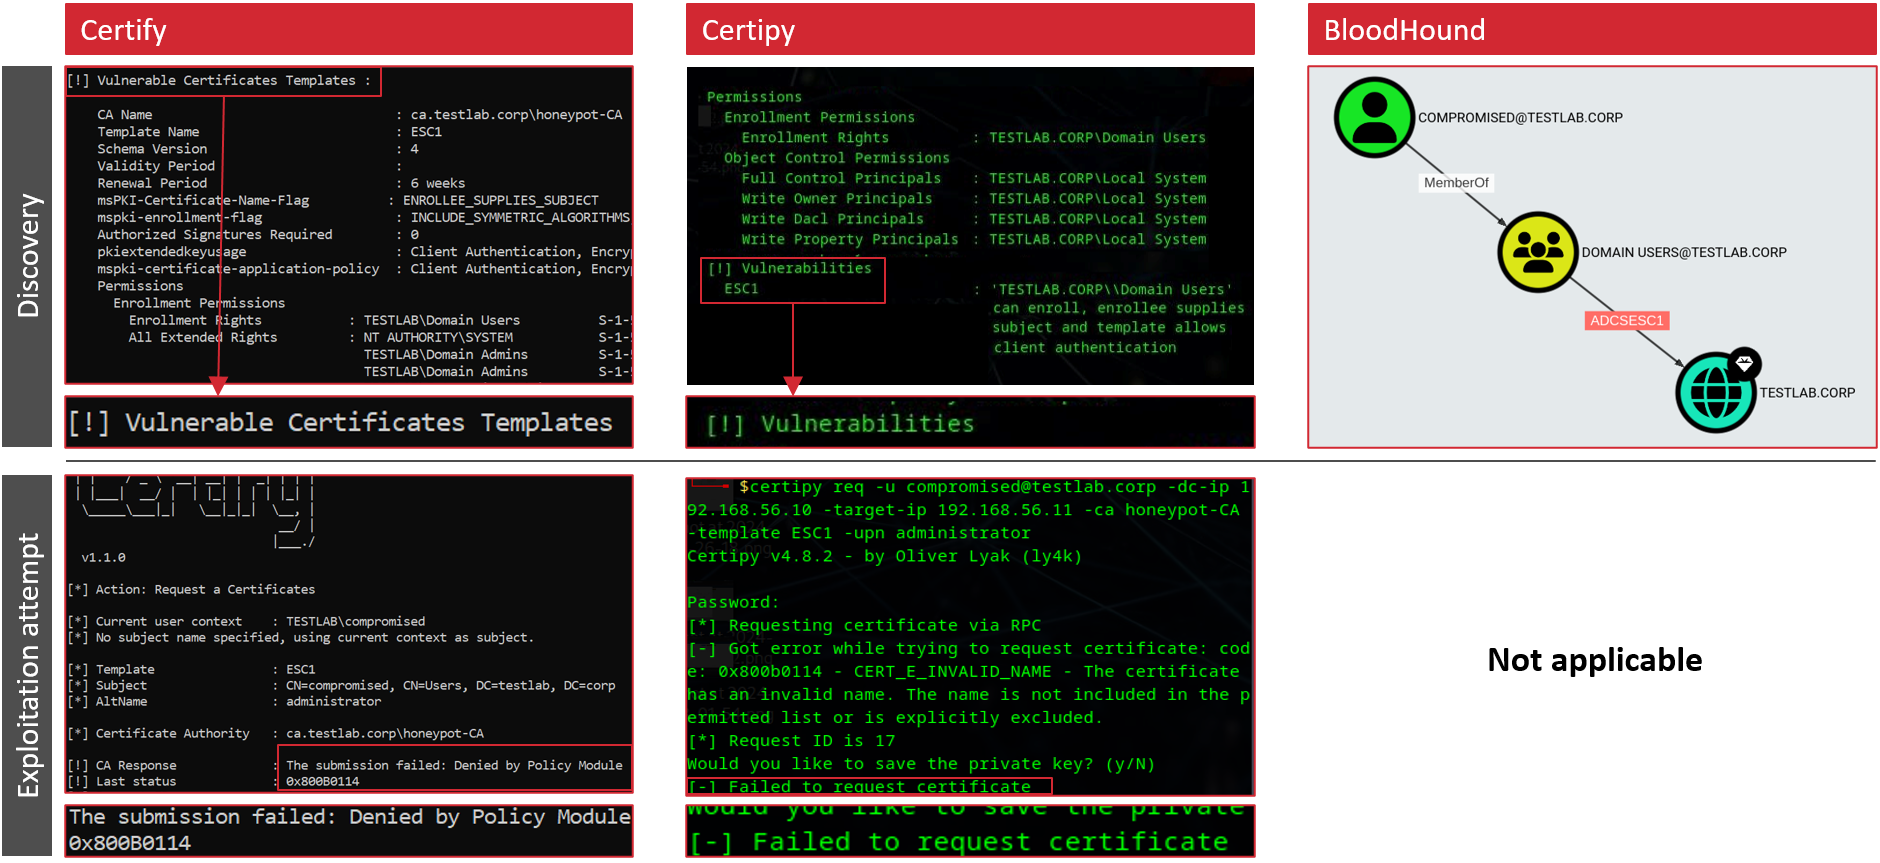1880x863 pixels.
Task: Click the pkiextendedkeyusage line
Action: tap(363, 252)
